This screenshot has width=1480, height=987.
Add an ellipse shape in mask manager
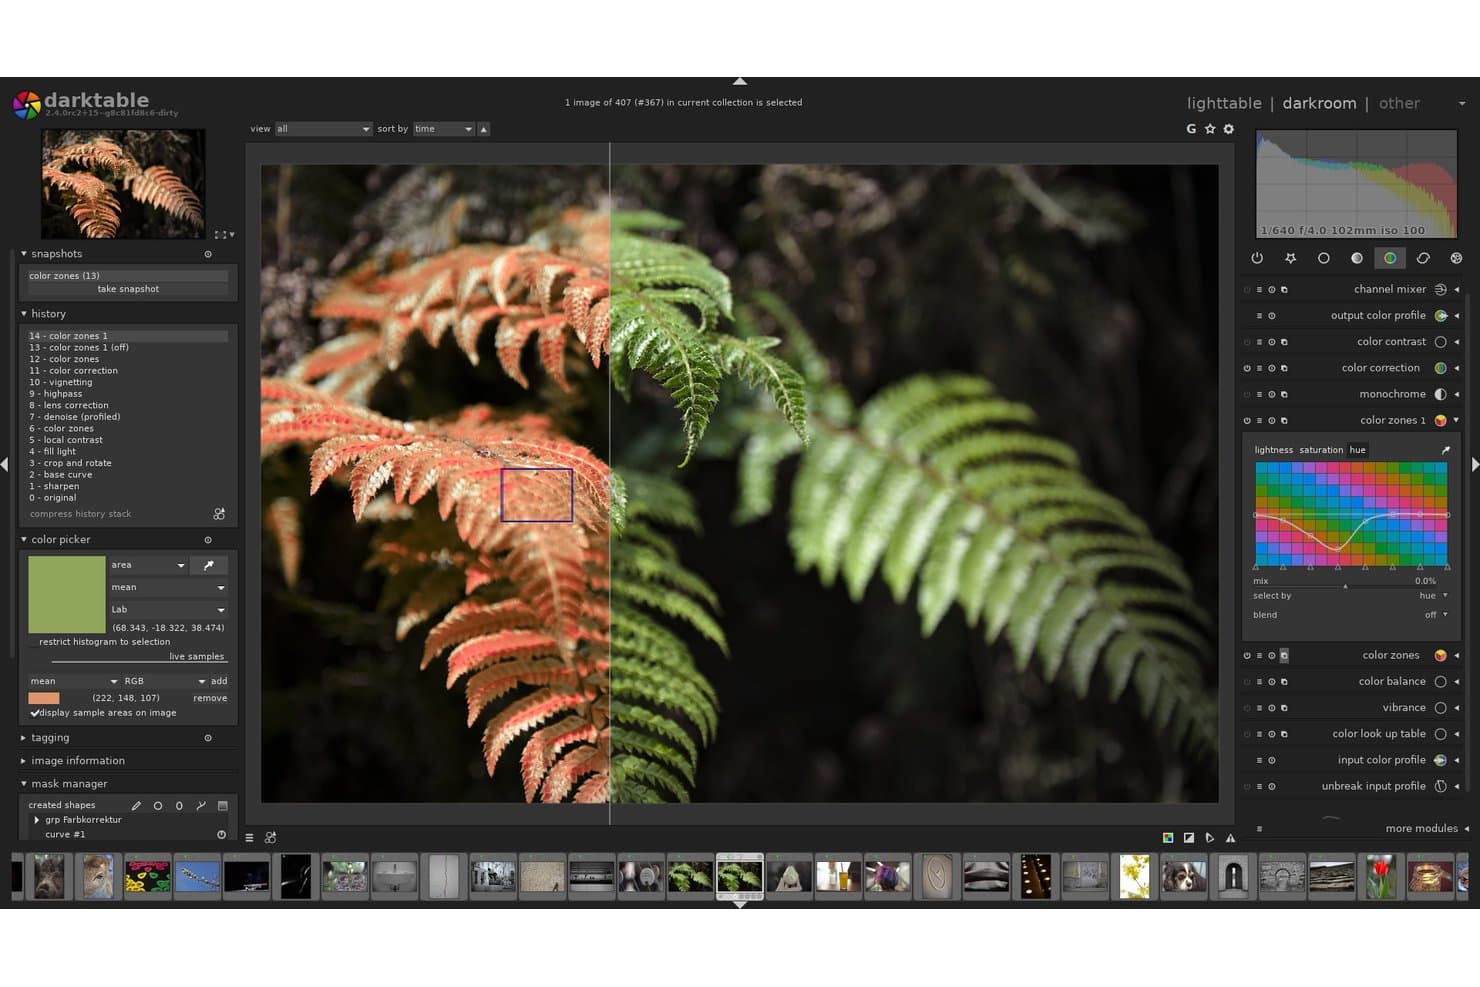[179, 805]
